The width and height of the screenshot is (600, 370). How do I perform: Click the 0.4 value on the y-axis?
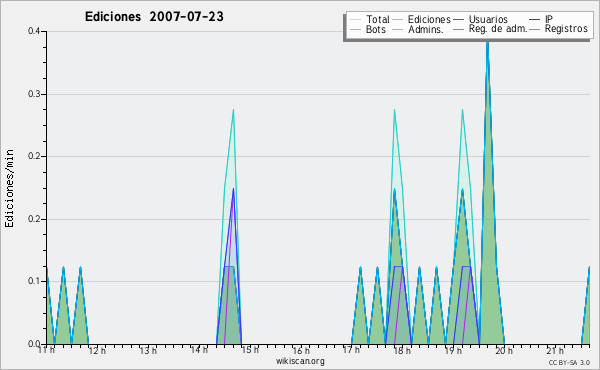34,31
